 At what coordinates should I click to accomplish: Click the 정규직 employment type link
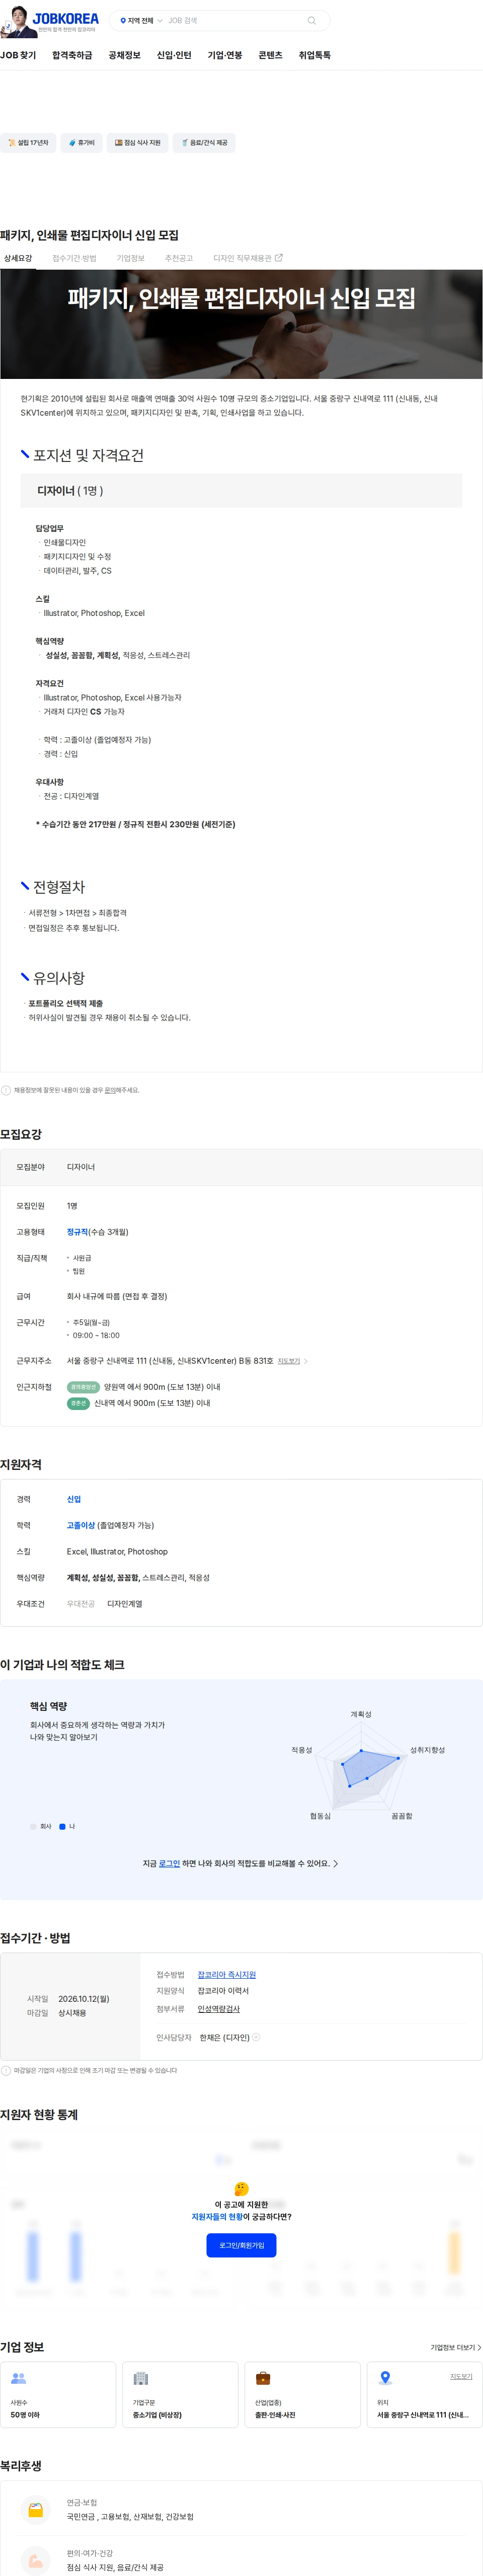pyautogui.click(x=78, y=1232)
